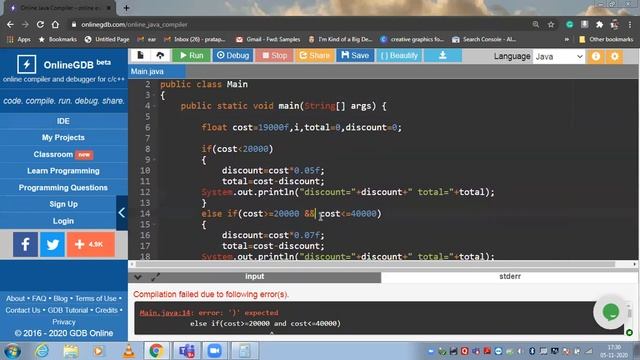Viewport: 640px width, 360px height.
Task: Click Login in sidebar
Action: point(63,221)
